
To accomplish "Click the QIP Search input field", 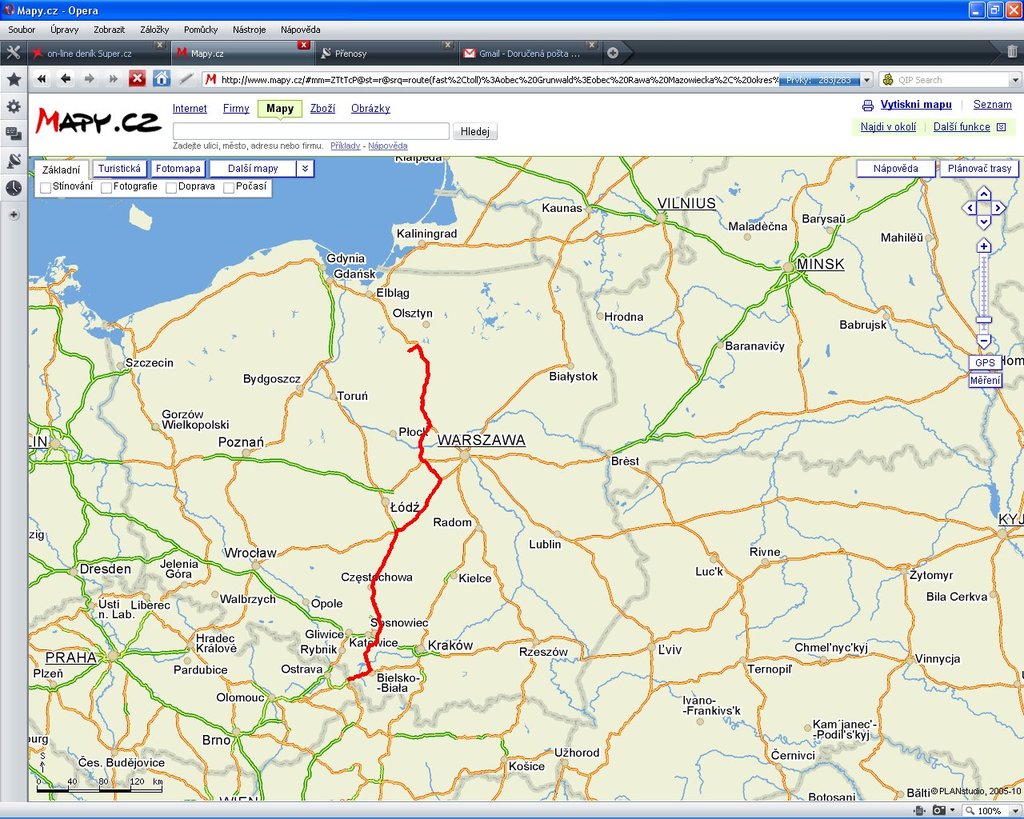I will [x=952, y=80].
